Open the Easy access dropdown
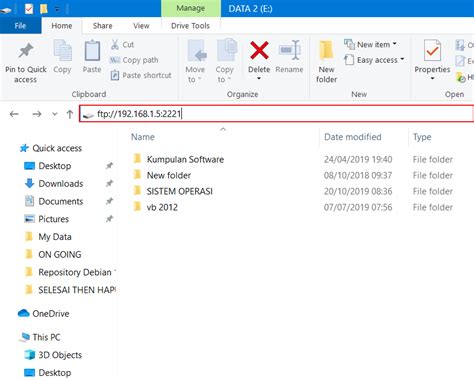The height and width of the screenshot is (380, 474). point(374,60)
